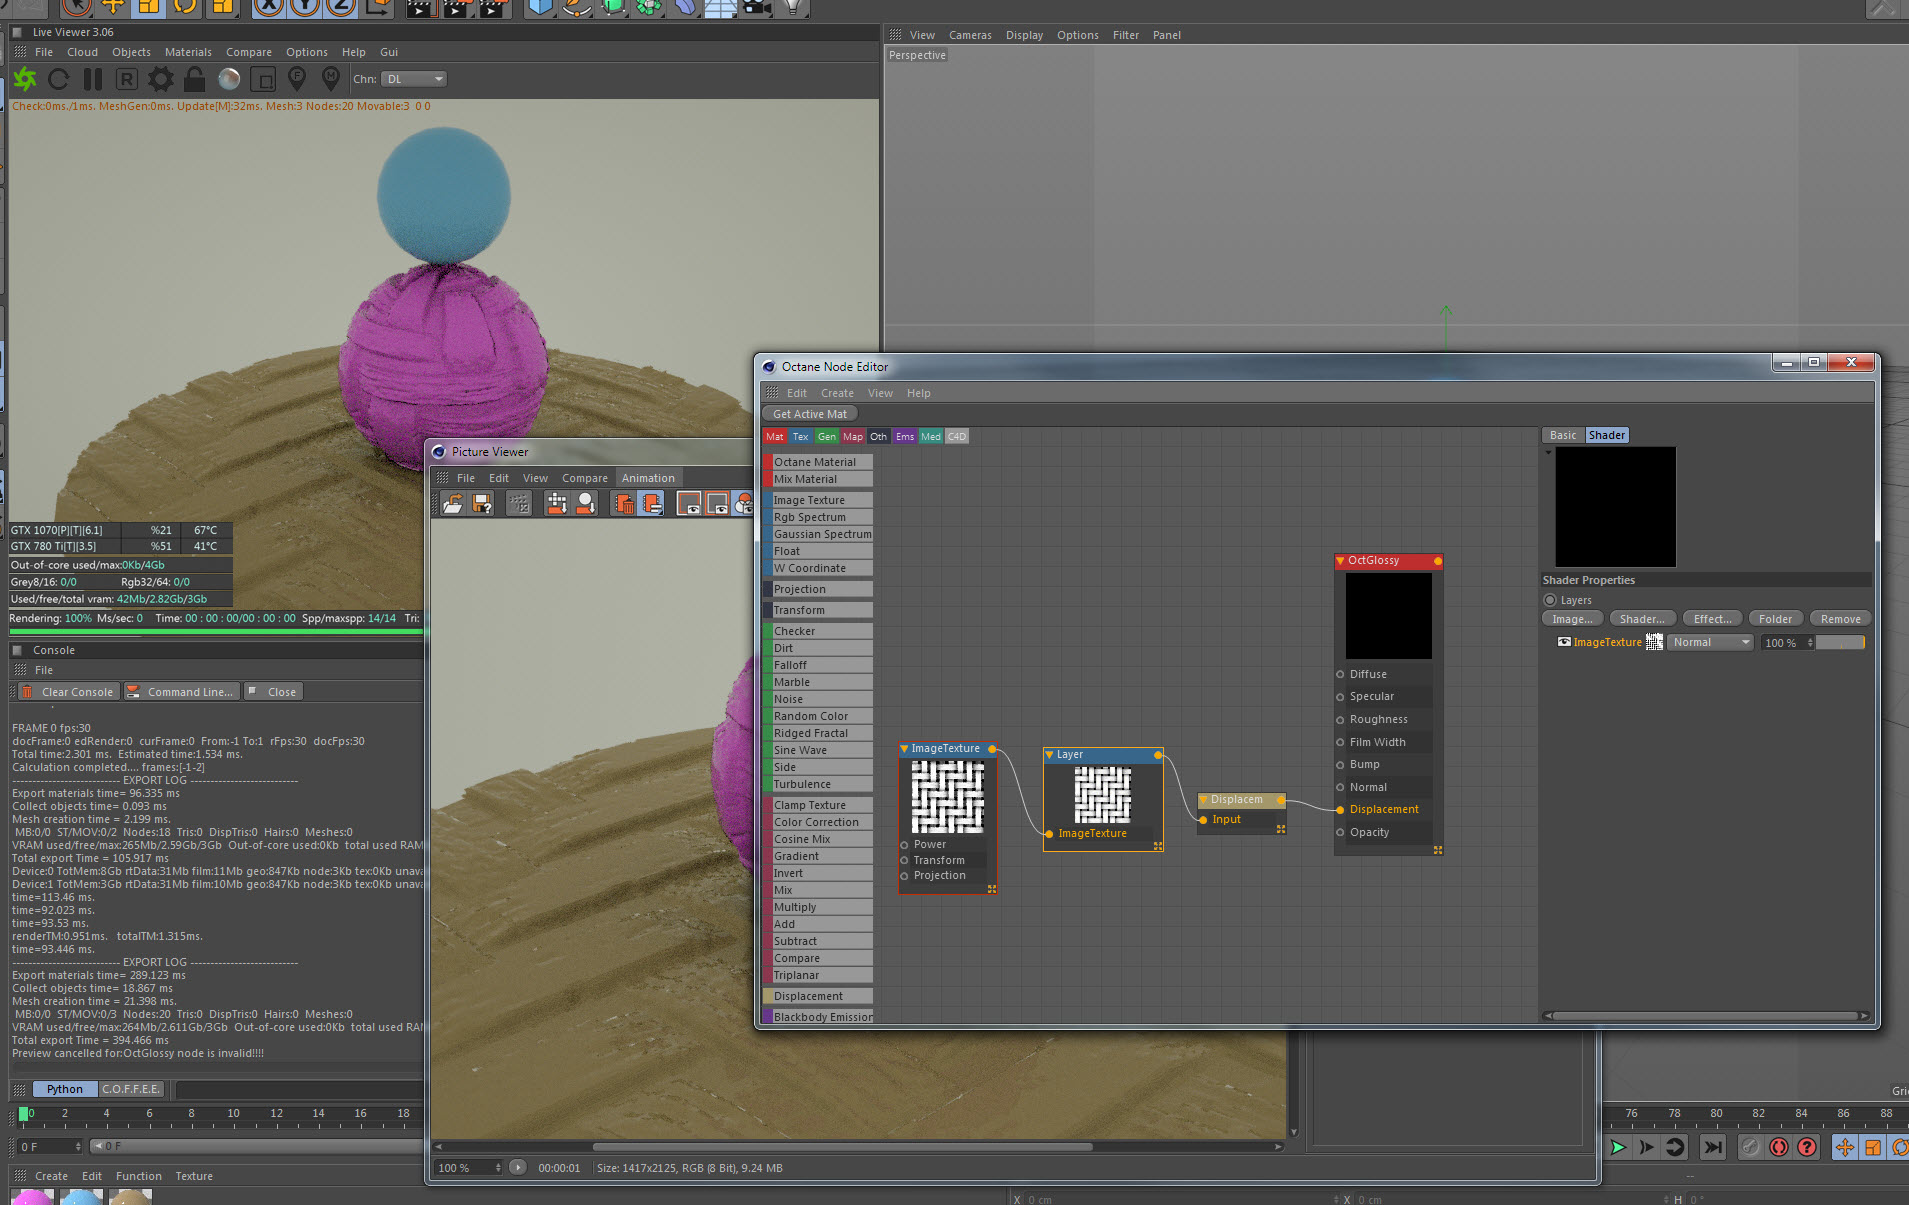The width and height of the screenshot is (1909, 1205).
Task: Click the focus picker pin icon
Action: tap(297, 79)
